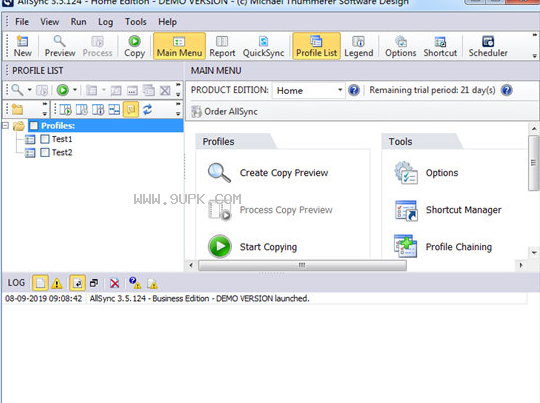The height and width of the screenshot is (403, 540).
Task: Click the New profile toolbar icon
Action: (22, 46)
